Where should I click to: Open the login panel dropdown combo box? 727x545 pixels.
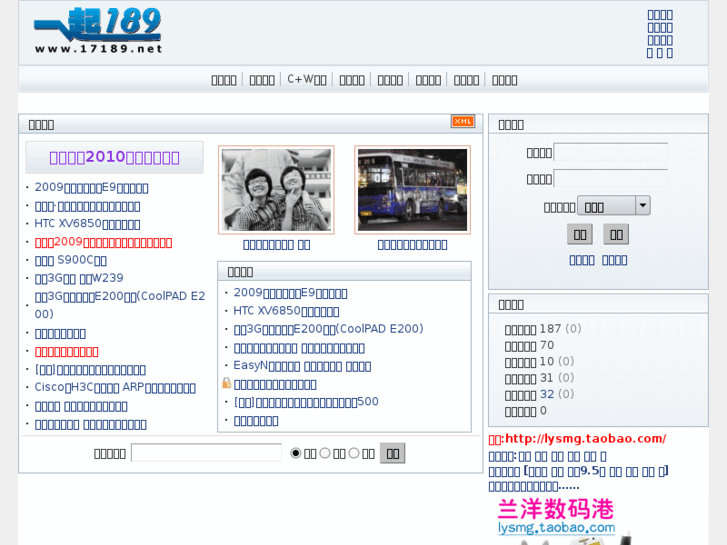(614, 205)
